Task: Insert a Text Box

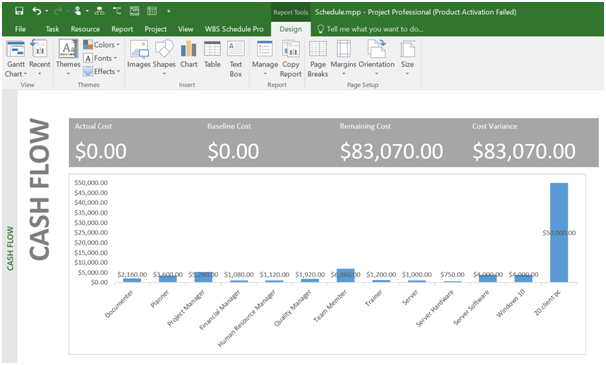Action: click(236, 59)
